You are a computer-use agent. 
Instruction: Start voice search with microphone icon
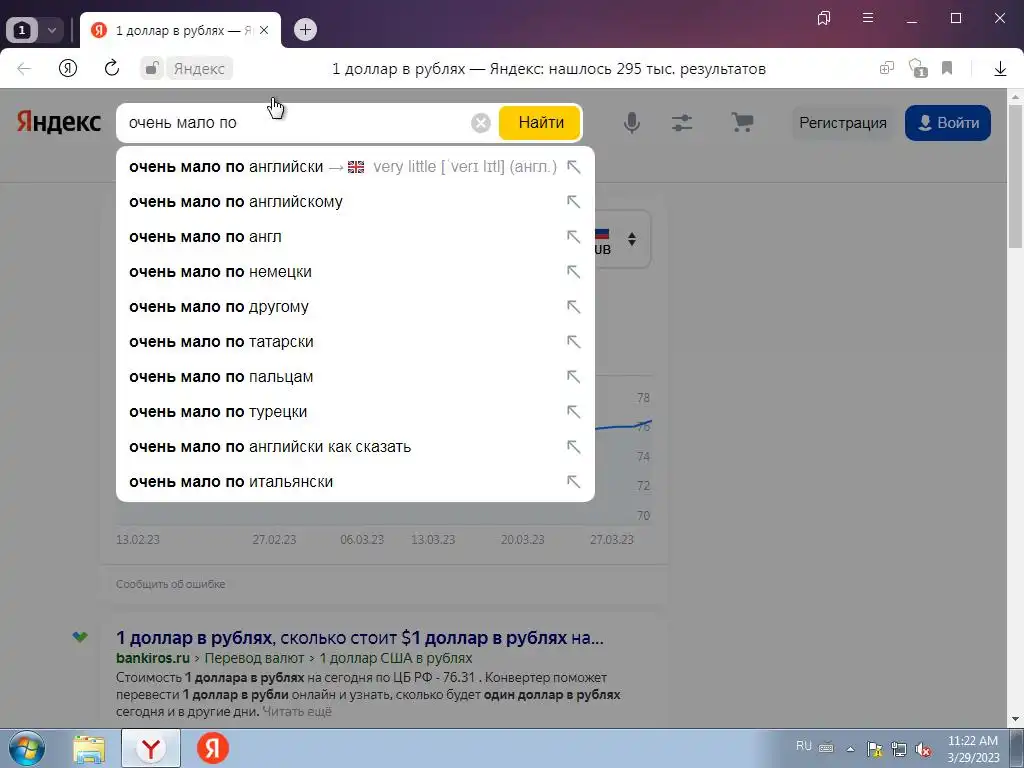coord(632,123)
